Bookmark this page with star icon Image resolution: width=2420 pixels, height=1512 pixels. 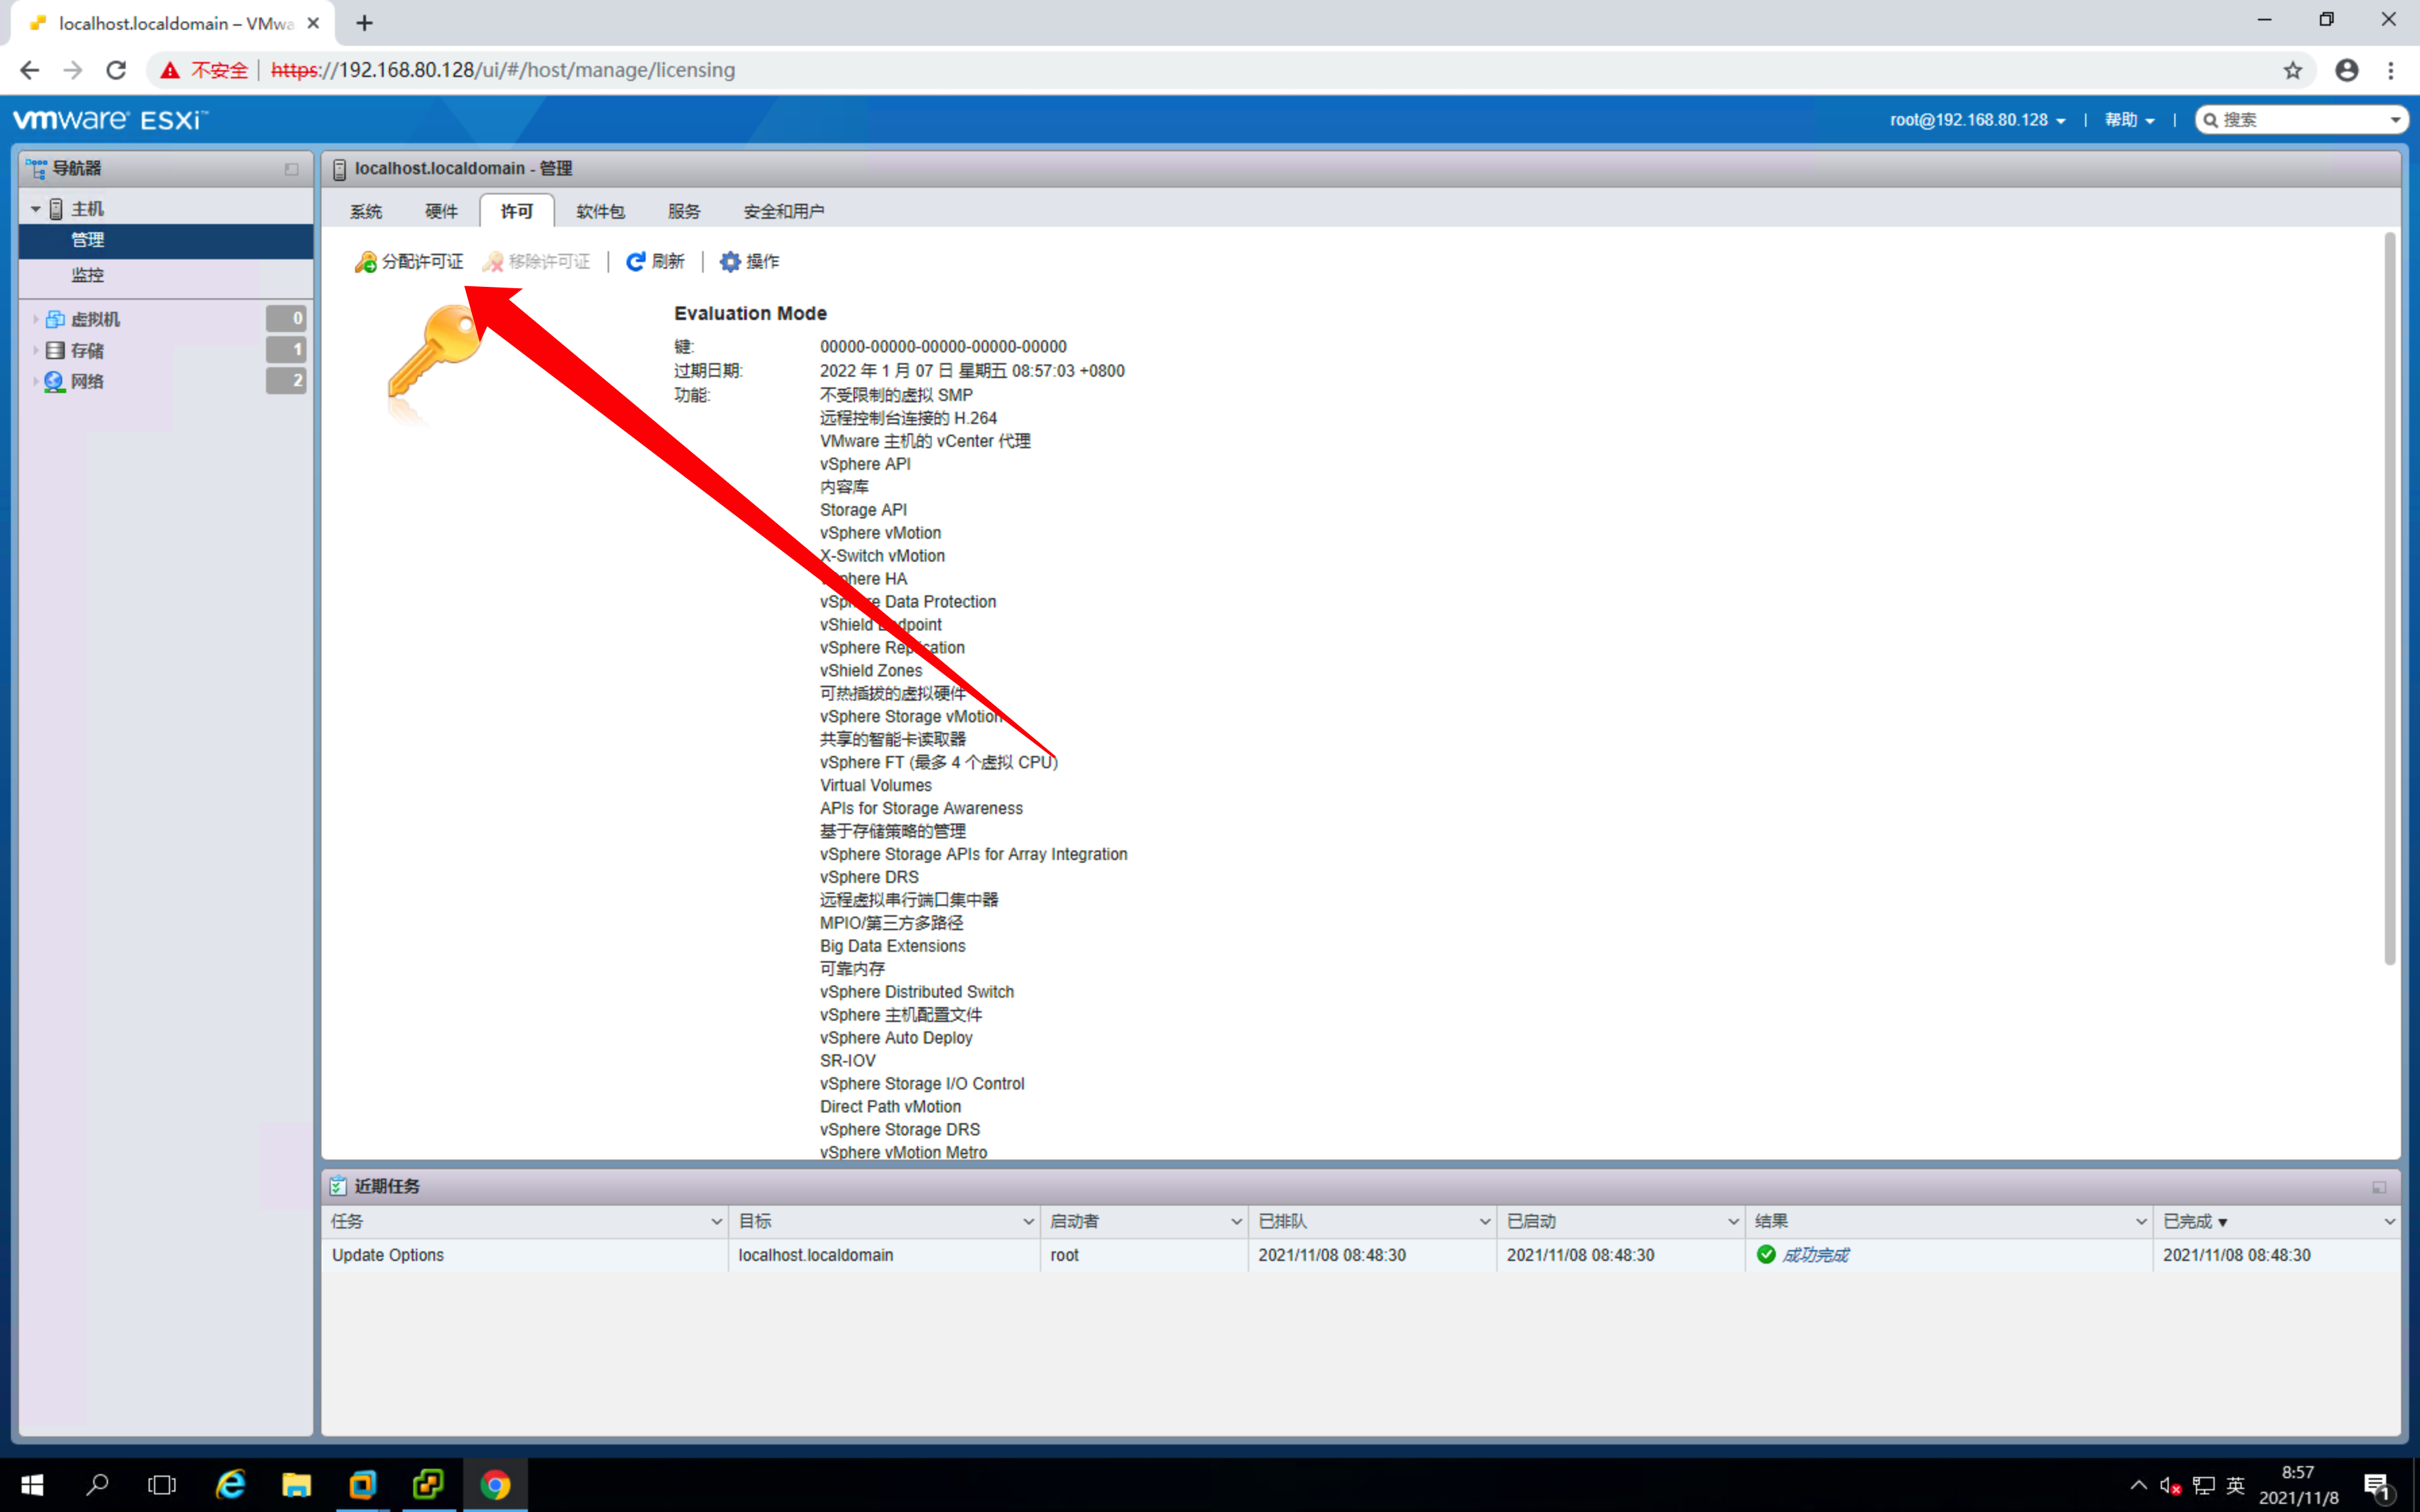(2292, 70)
